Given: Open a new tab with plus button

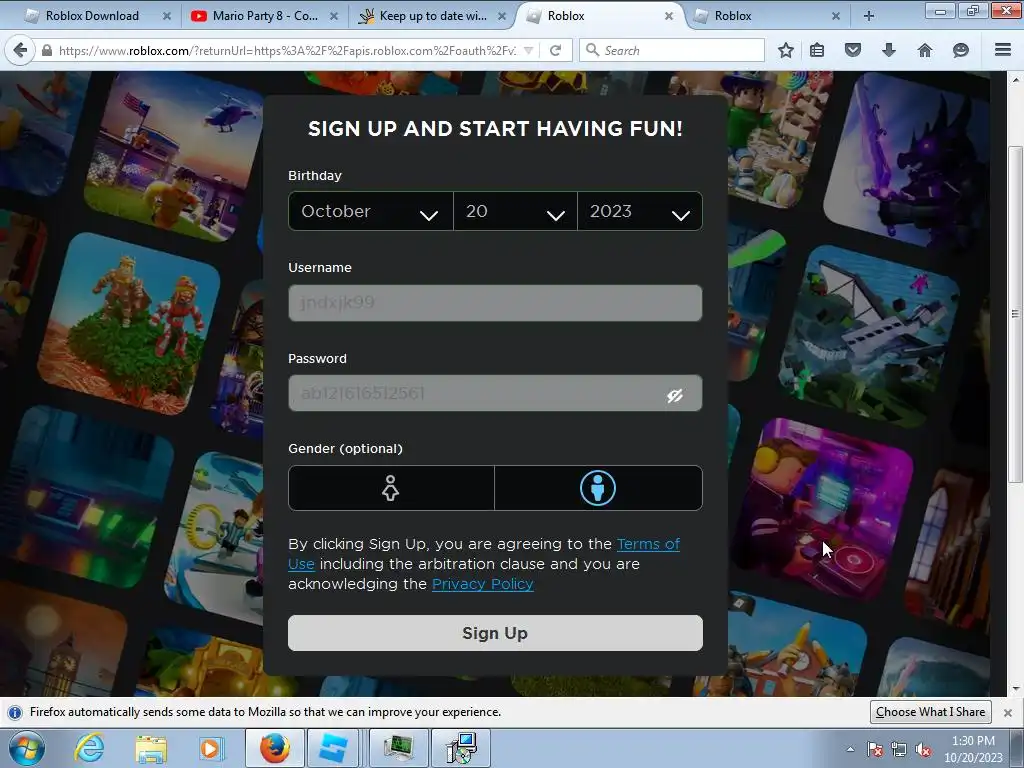Looking at the screenshot, I should pyautogui.click(x=869, y=16).
